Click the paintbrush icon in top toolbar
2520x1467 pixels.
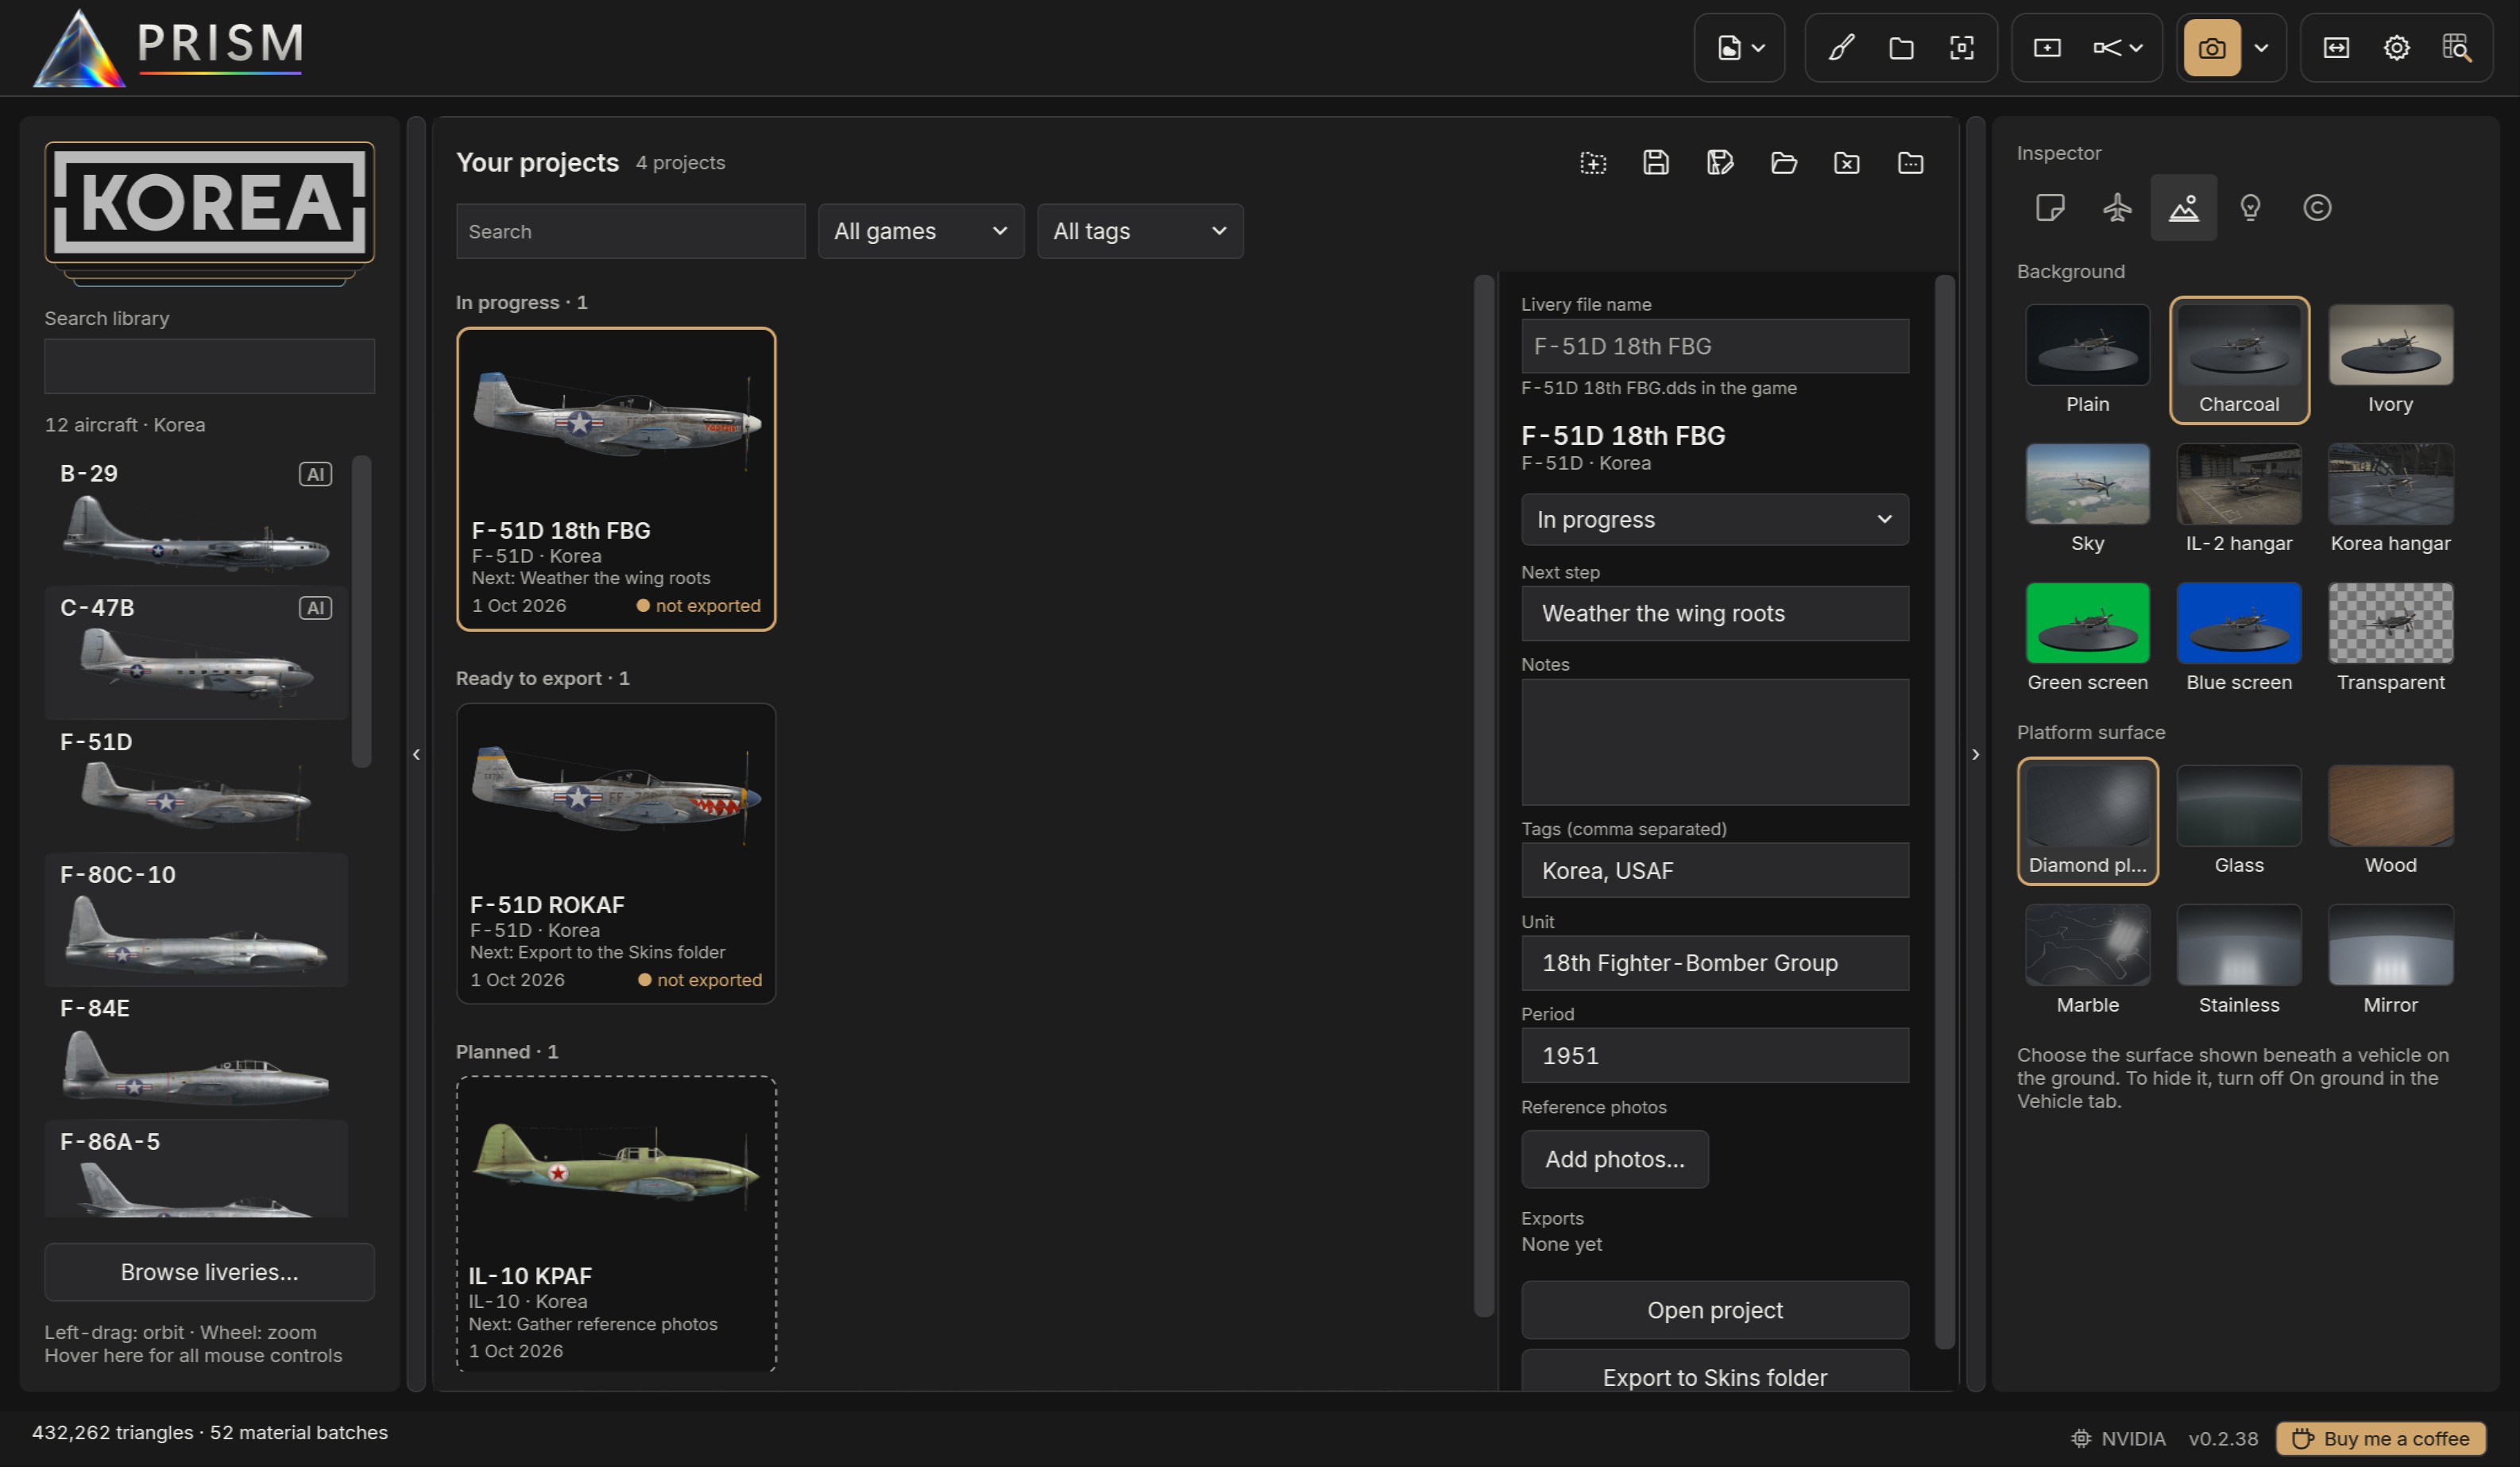[1841, 48]
